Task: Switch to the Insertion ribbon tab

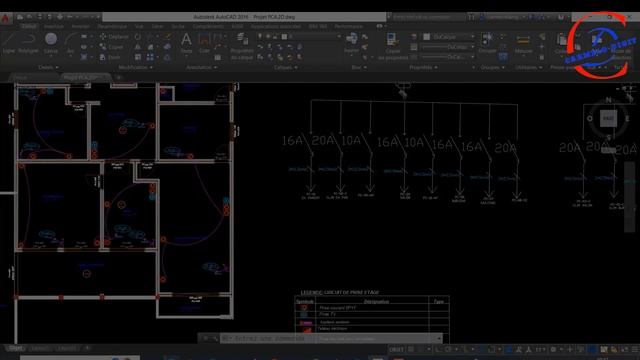Action: (x=54, y=27)
